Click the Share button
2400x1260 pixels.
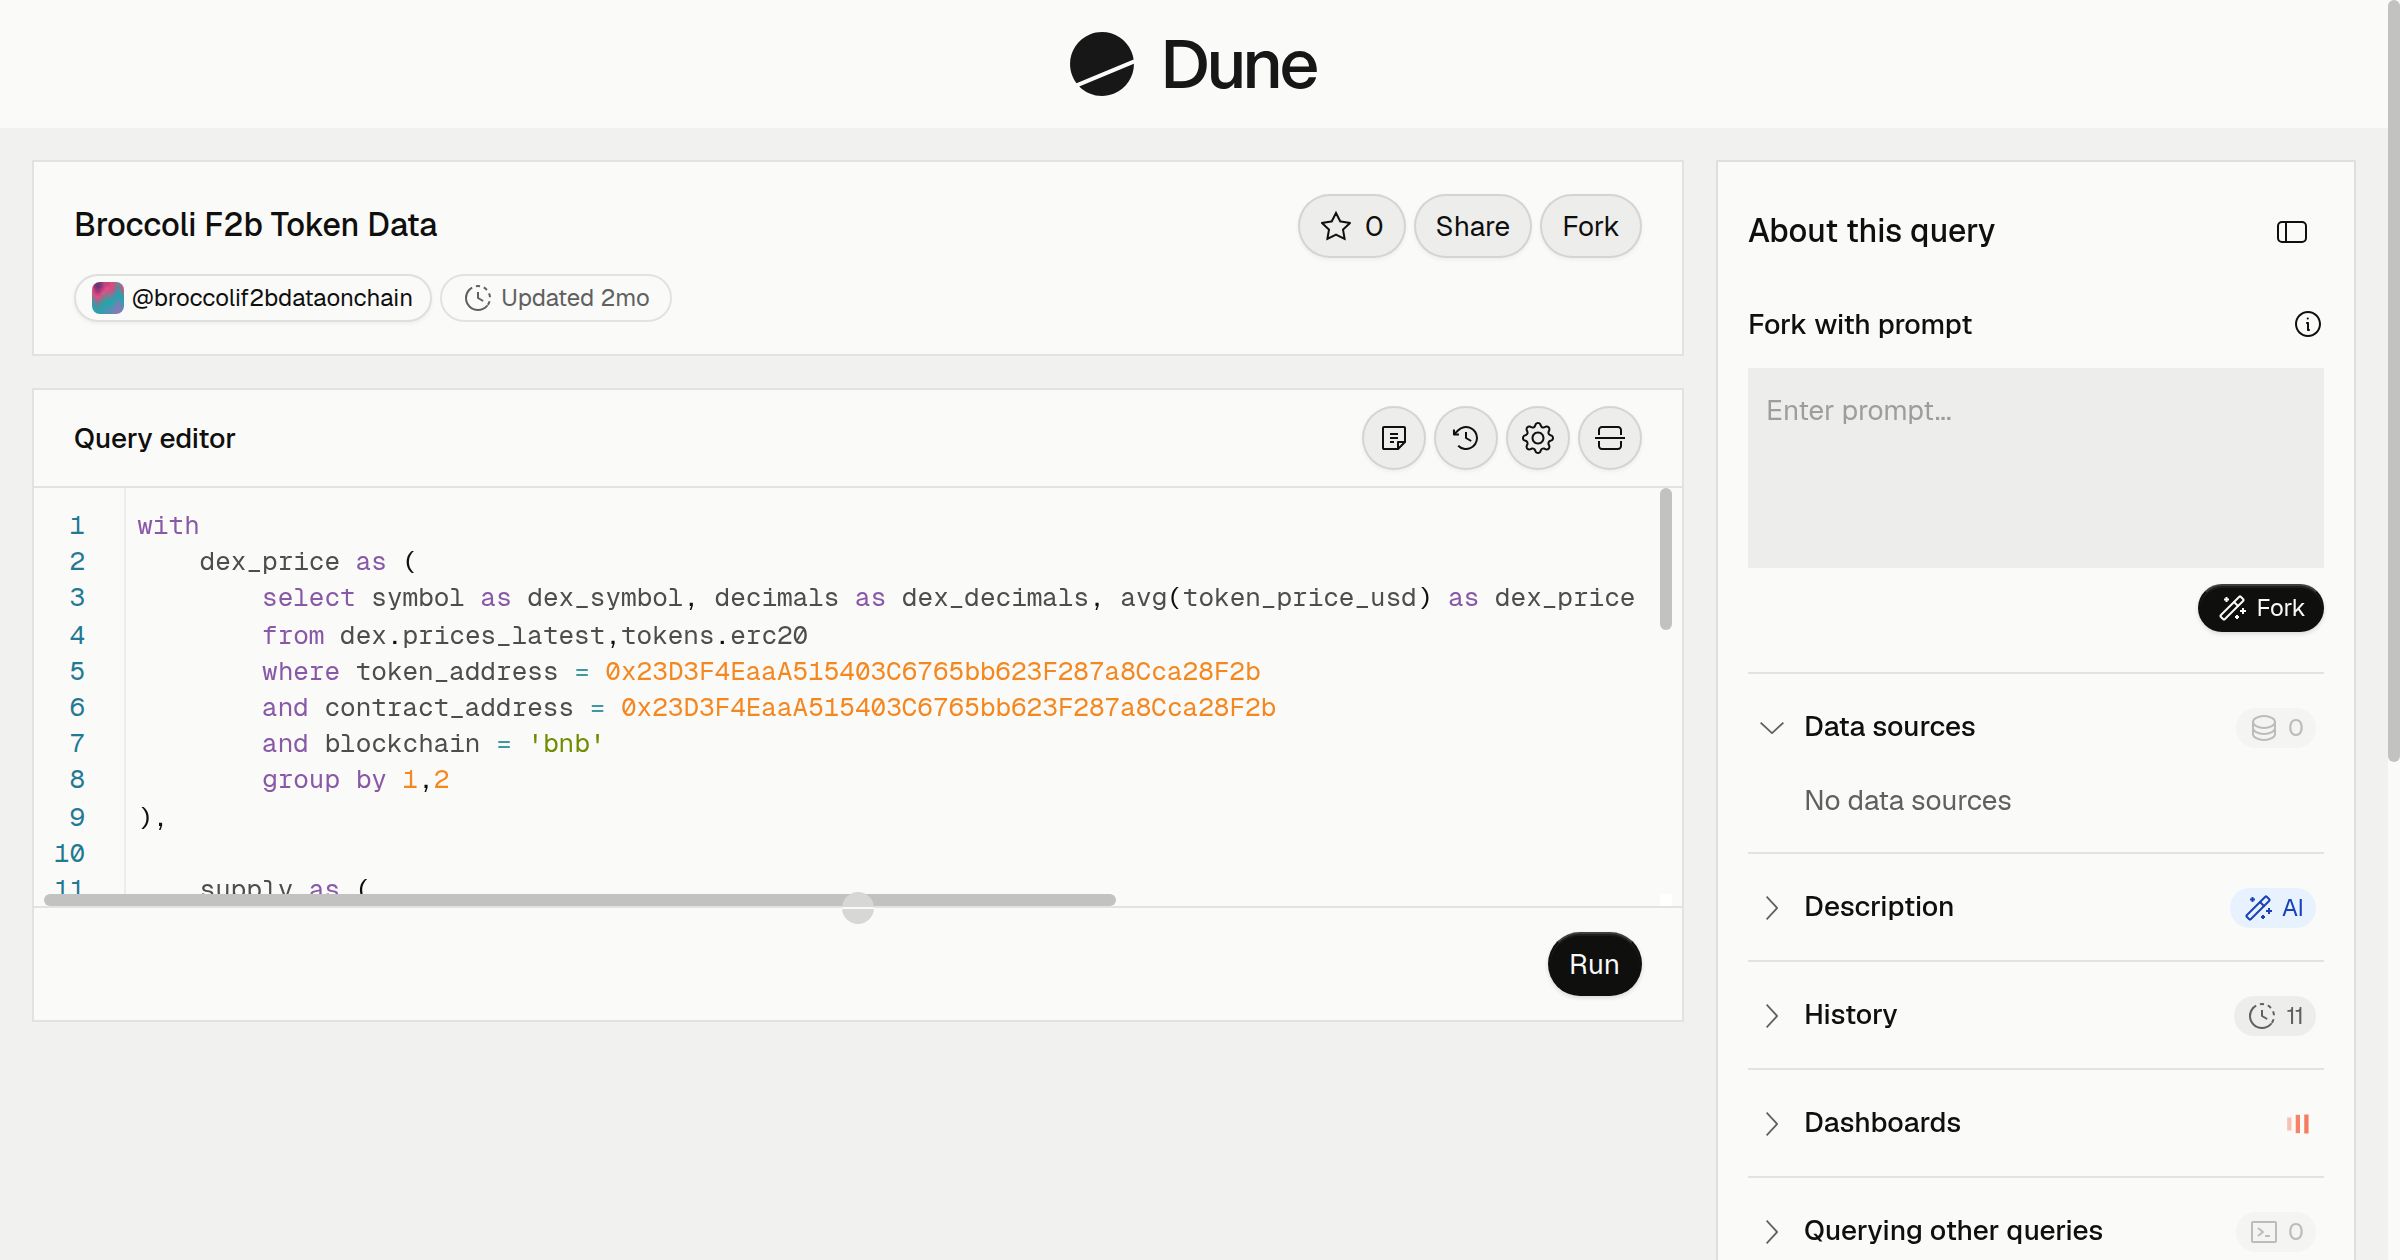1472,226
